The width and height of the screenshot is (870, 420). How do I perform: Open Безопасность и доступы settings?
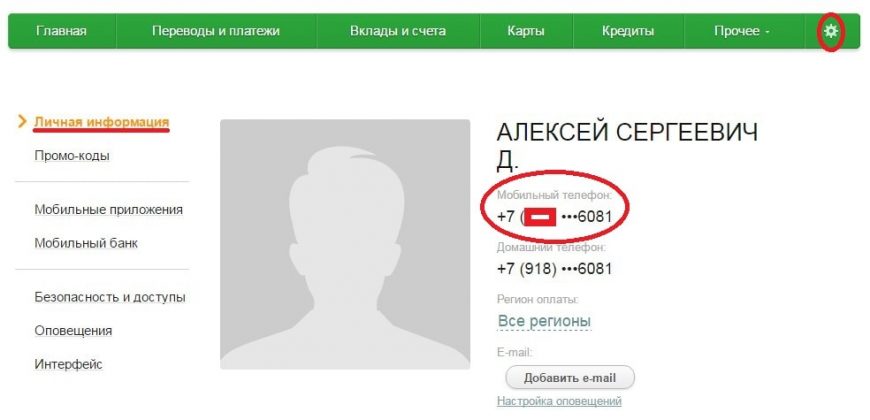click(110, 297)
